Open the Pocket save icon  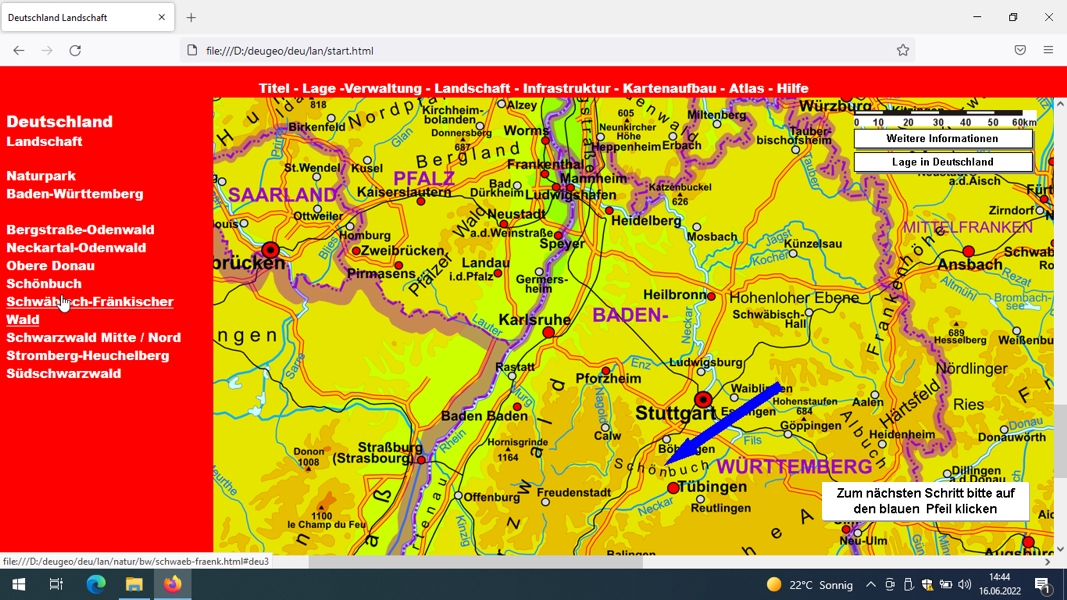point(1019,50)
